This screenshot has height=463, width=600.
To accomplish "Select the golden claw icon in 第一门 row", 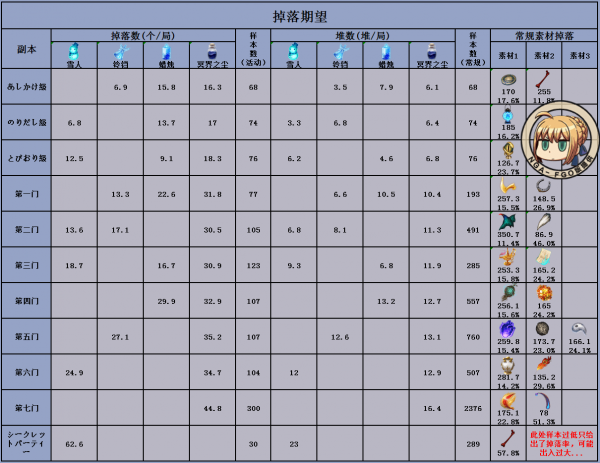I will [508, 186].
